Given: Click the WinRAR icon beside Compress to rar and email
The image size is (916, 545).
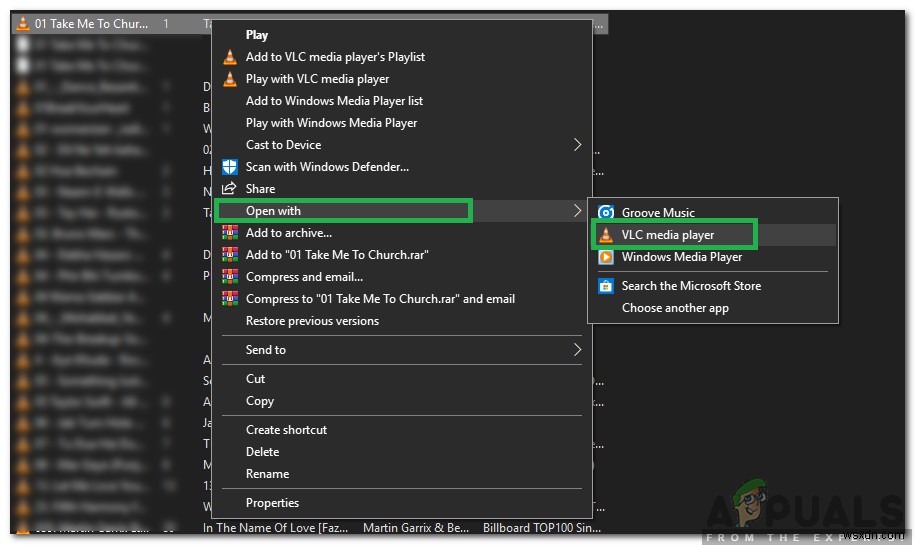Looking at the screenshot, I should pyautogui.click(x=230, y=298).
